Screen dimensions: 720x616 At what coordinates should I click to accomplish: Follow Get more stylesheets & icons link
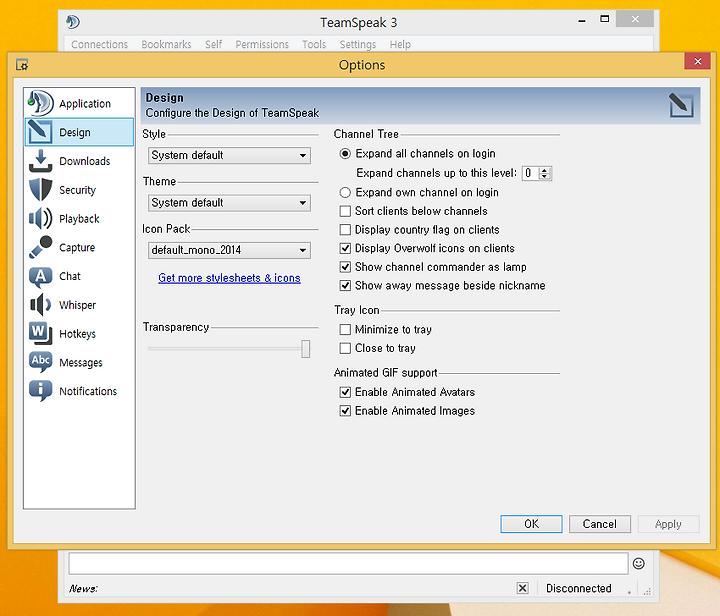click(x=229, y=278)
